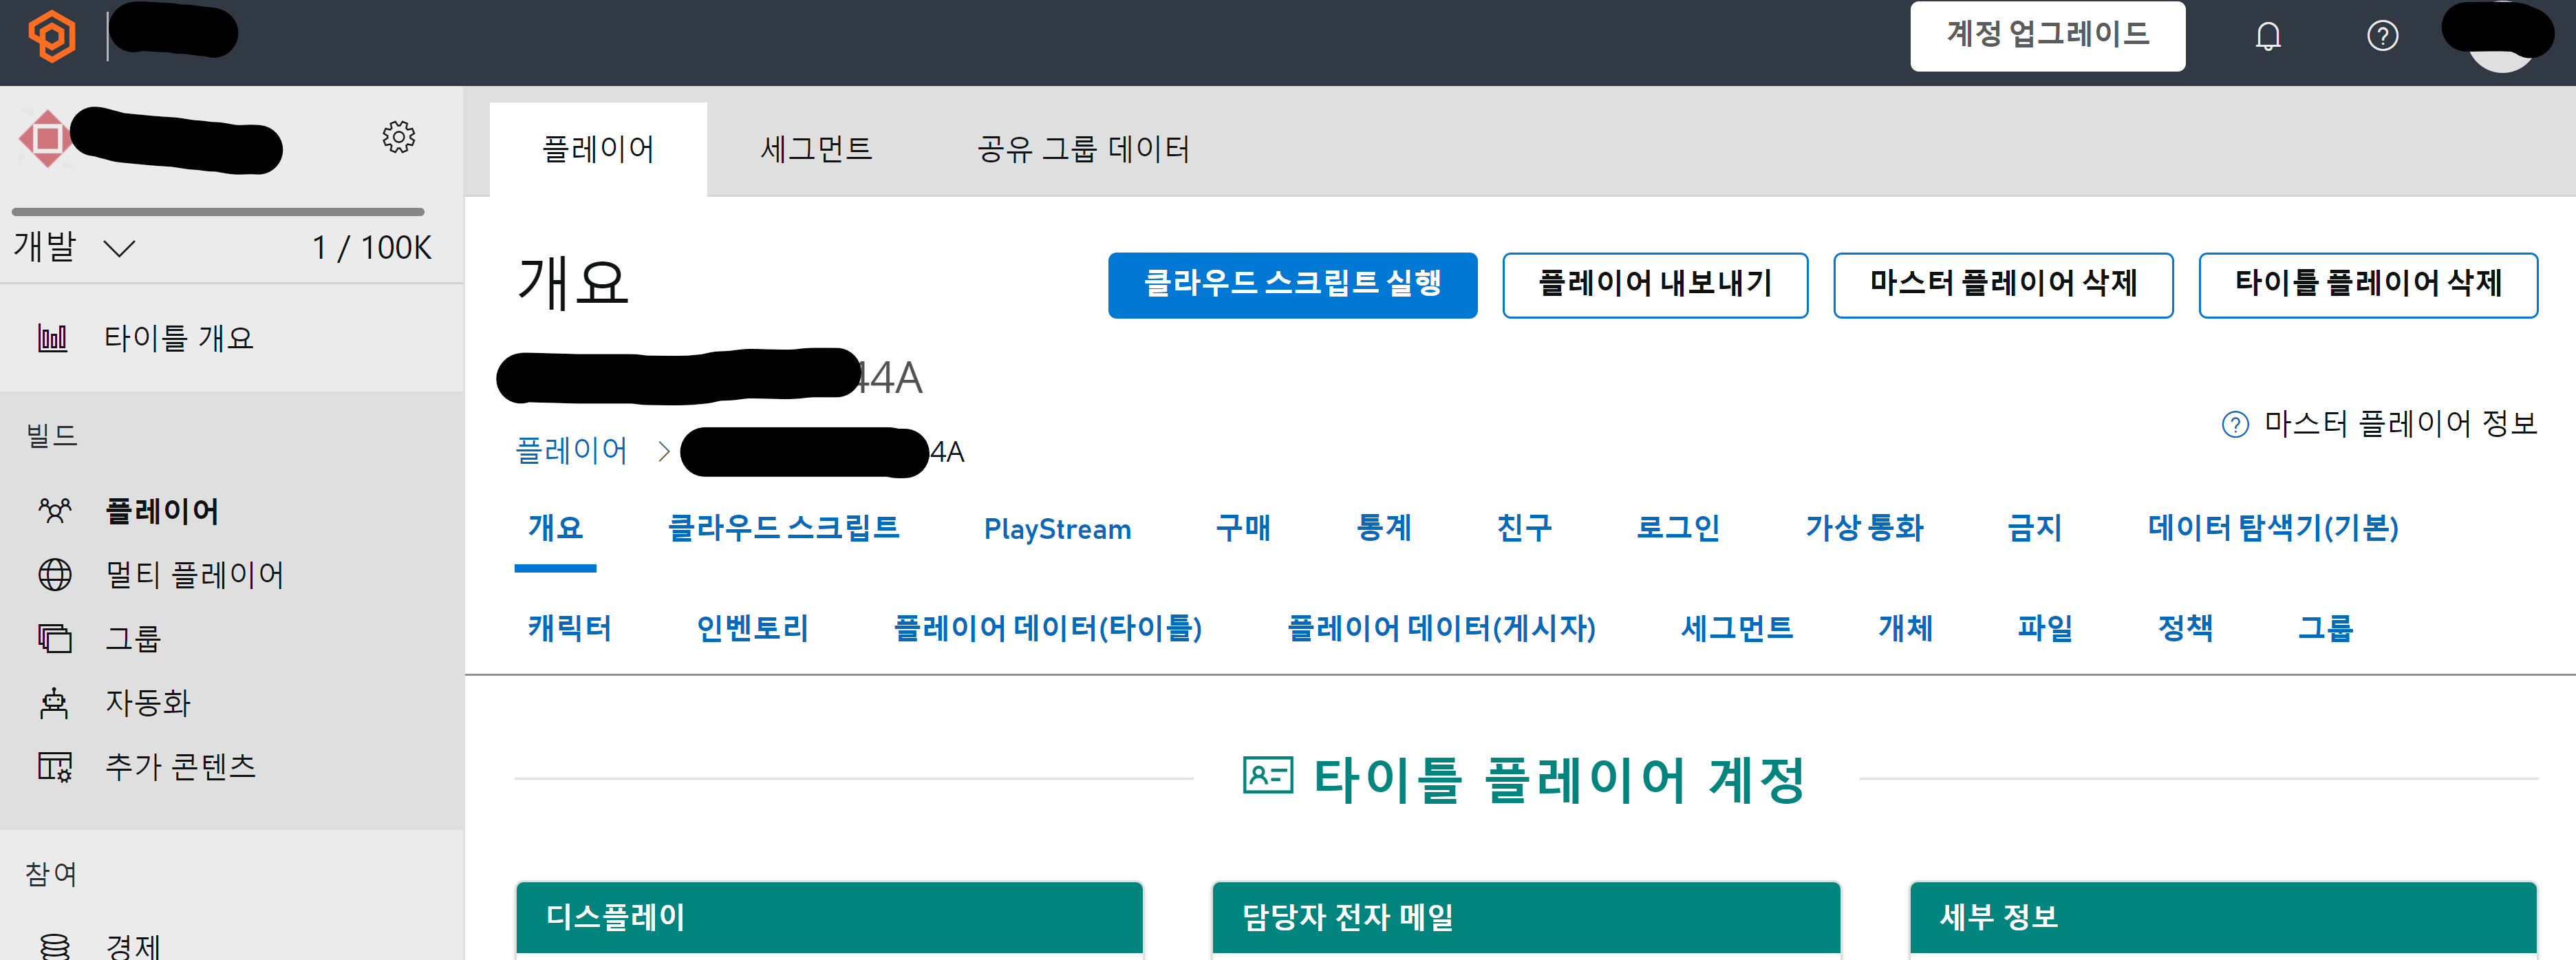Open the 파일 tab
Screen dimensions: 2576x960
[x=2045, y=628]
